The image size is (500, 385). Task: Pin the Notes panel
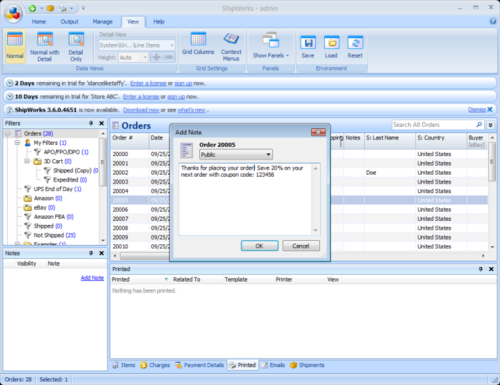pyautogui.click(x=91, y=253)
